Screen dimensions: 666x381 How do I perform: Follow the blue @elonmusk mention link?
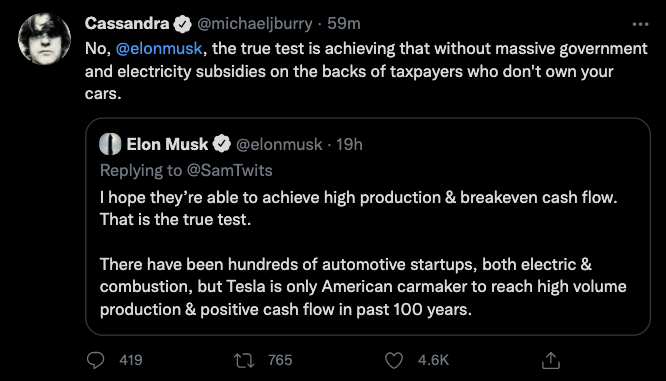coord(159,48)
